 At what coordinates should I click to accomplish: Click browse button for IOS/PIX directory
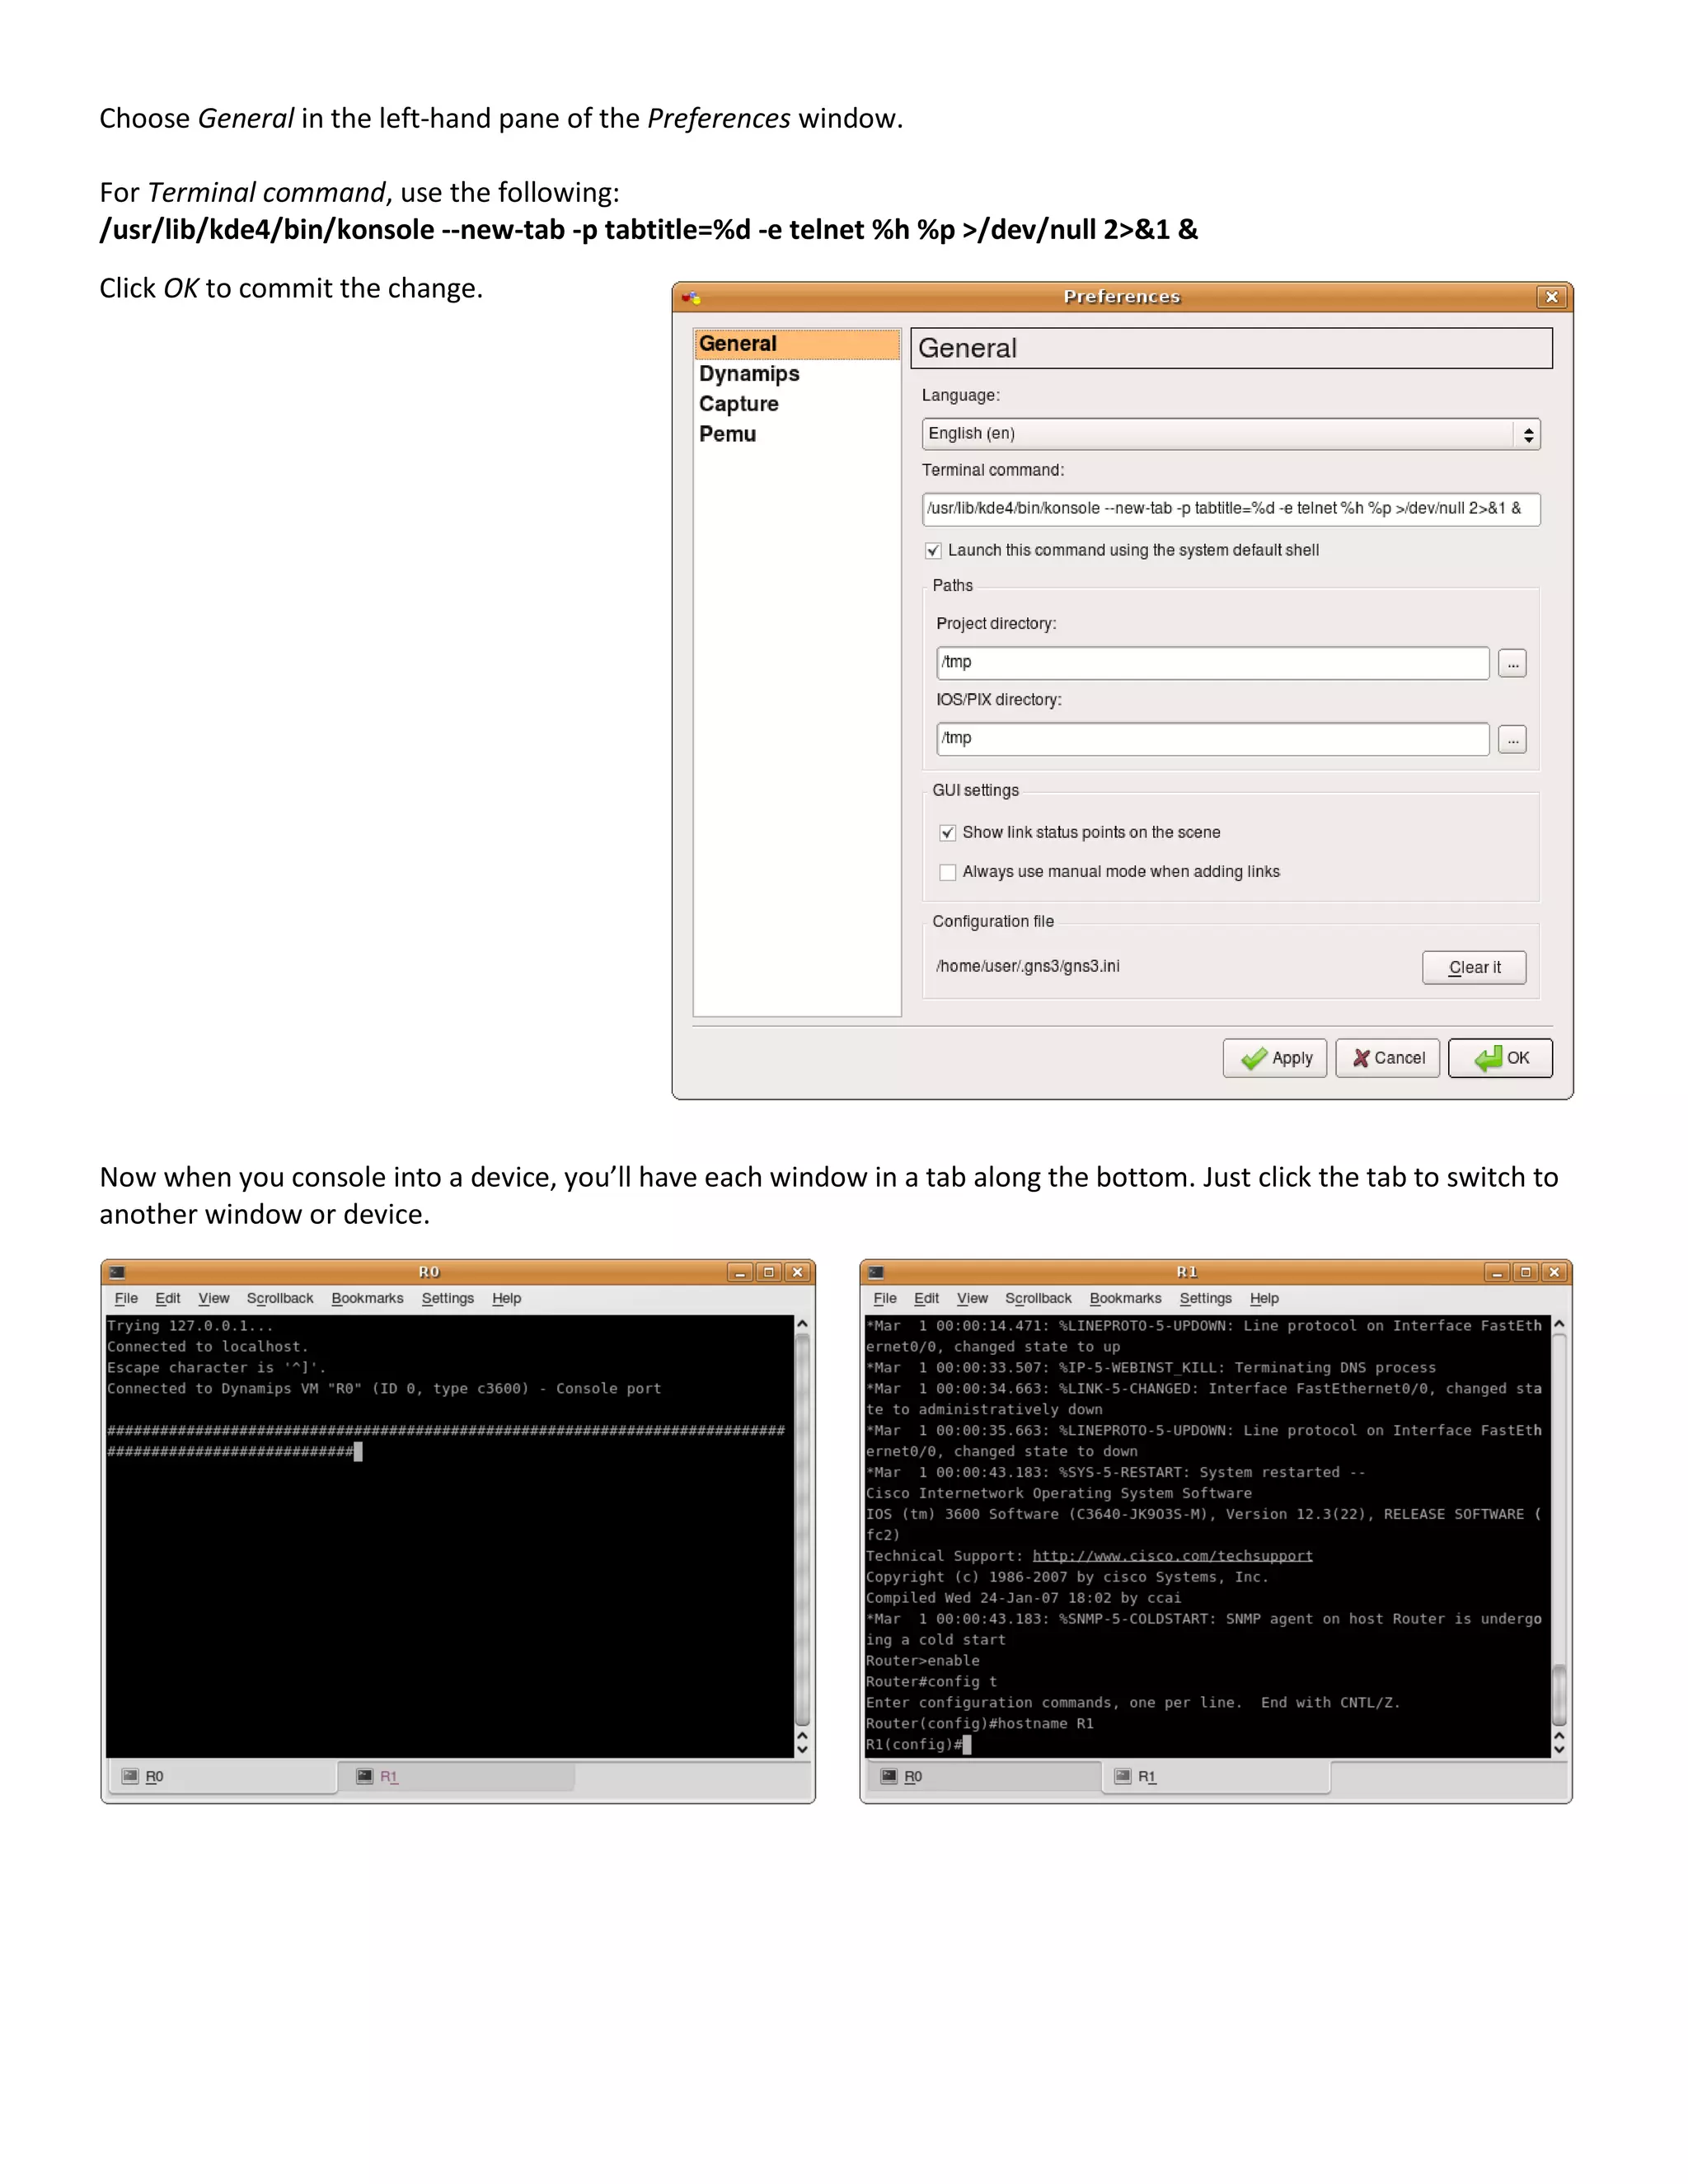pos(1512,739)
